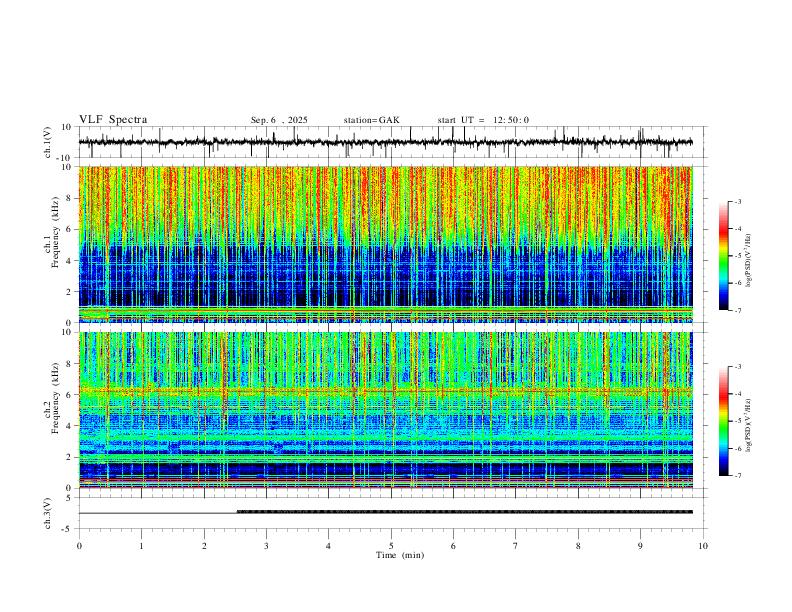Click the "6" tick on the Time axis
Screen dimensions: 792x612
pyautogui.click(x=453, y=546)
